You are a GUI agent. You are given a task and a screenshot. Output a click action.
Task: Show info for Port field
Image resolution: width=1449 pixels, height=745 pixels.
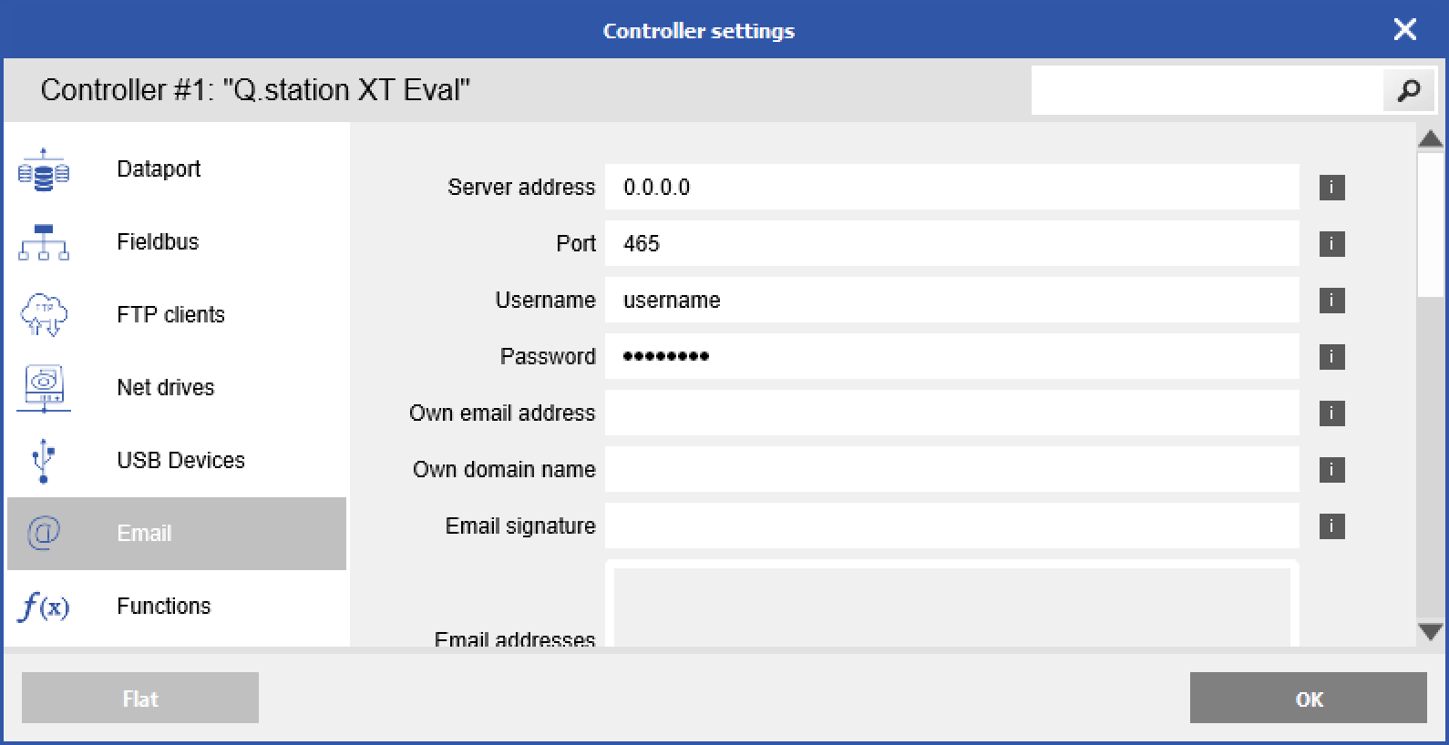tap(1331, 243)
